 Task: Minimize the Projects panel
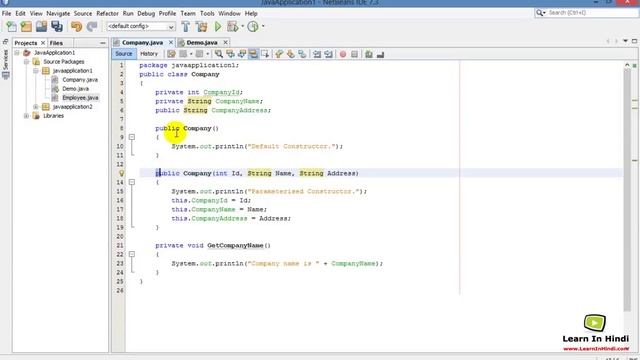(x=103, y=43)
